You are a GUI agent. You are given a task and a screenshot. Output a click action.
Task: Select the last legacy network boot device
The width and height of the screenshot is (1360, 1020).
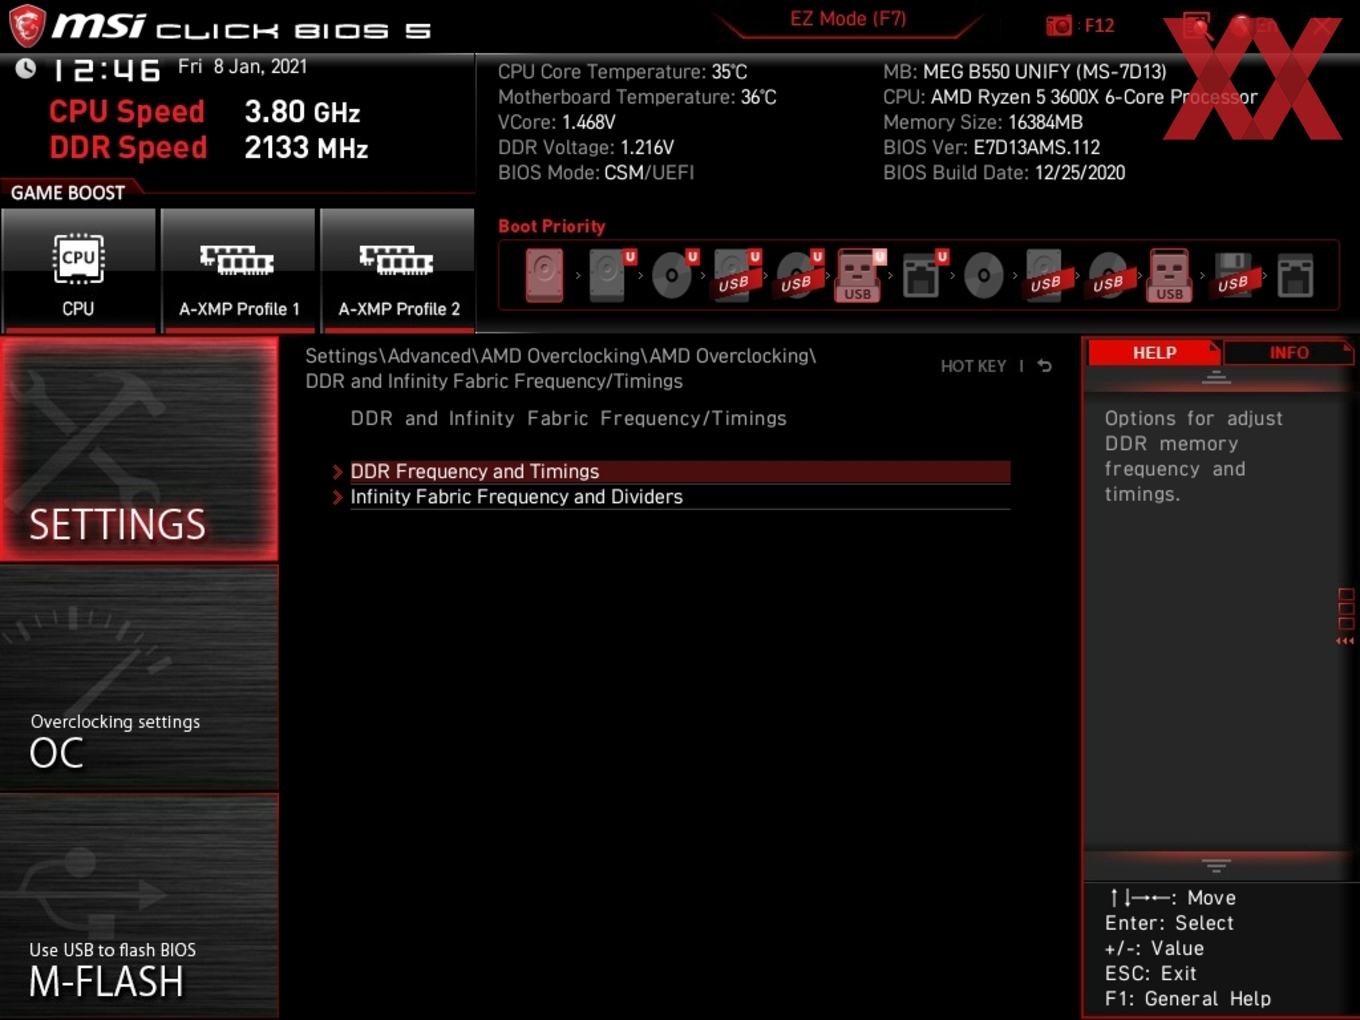tap(1295, 275)
